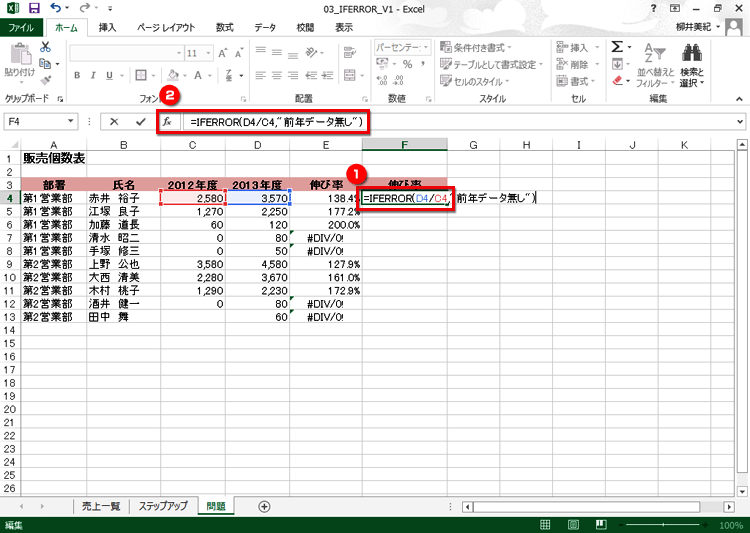Click the zoom slider in status bar
This screenshot has height=533, width=750.
point(664,525)
